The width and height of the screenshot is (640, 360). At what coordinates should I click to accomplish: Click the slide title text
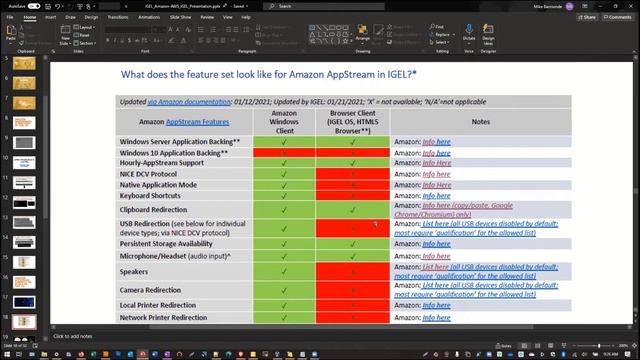268,75
